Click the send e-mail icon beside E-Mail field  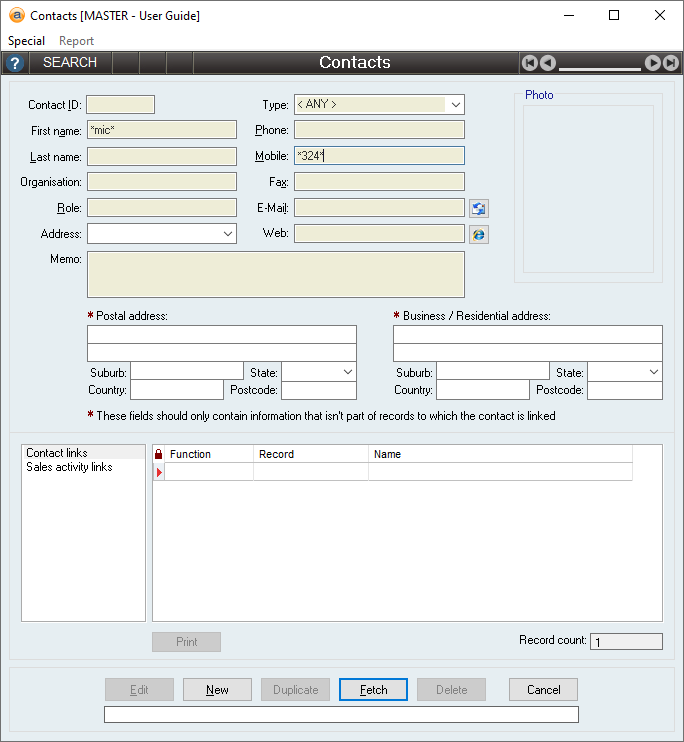[x=479, y=208]
